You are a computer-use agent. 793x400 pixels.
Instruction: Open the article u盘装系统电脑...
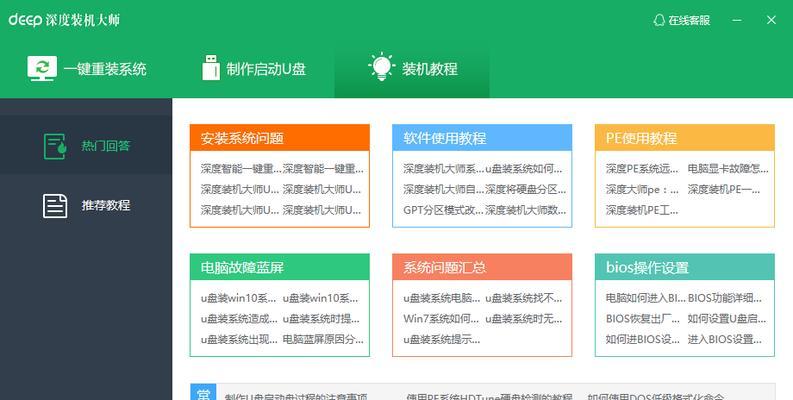click(x=442, y=298)
